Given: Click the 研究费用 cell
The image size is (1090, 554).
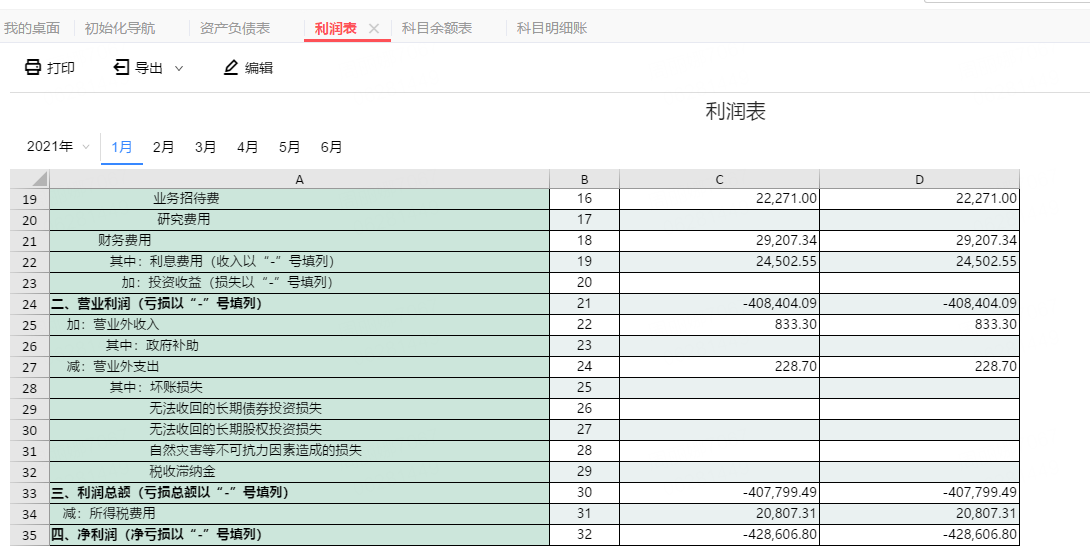Looking at the screenshot, I should coord(300,220).
